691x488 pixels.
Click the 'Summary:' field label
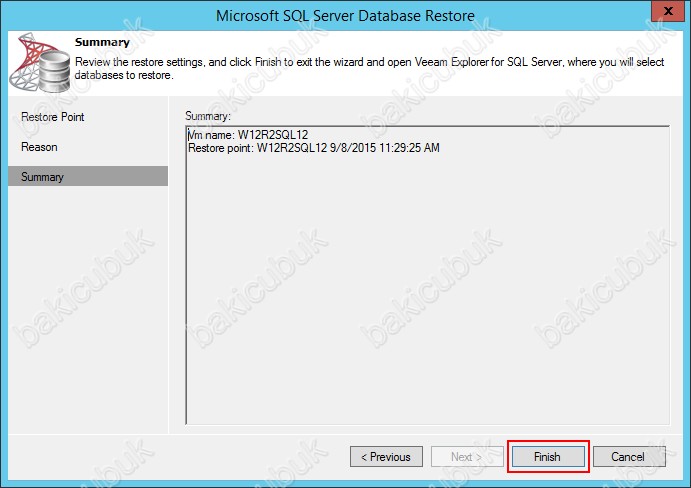[208, 116]
